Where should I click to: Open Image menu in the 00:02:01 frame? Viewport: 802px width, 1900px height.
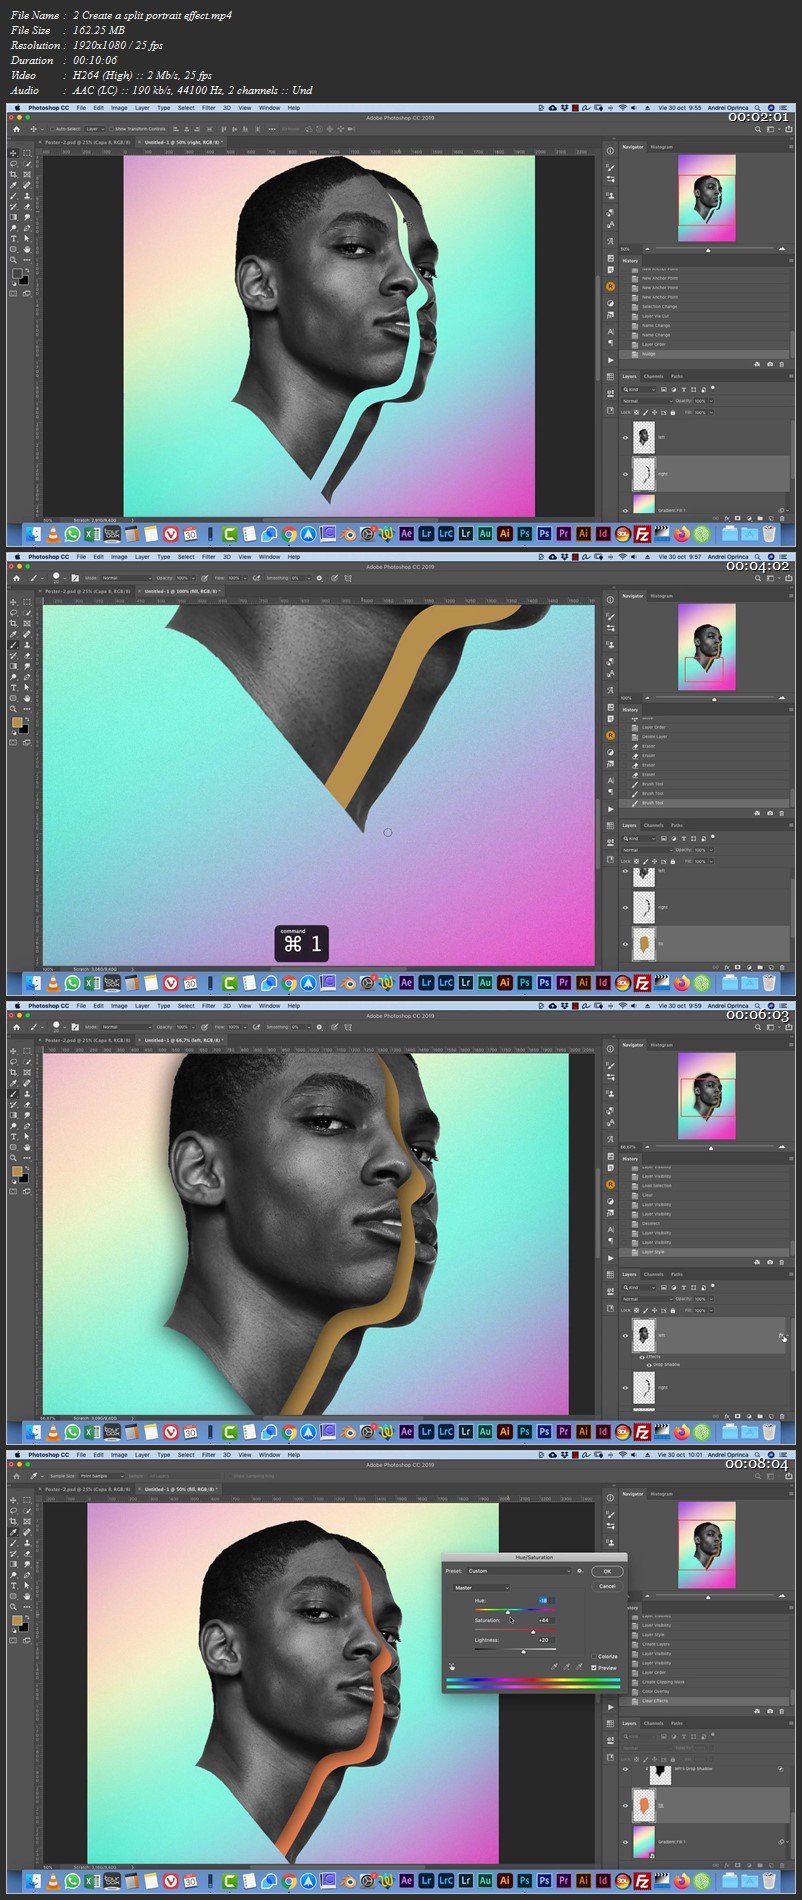119,107
